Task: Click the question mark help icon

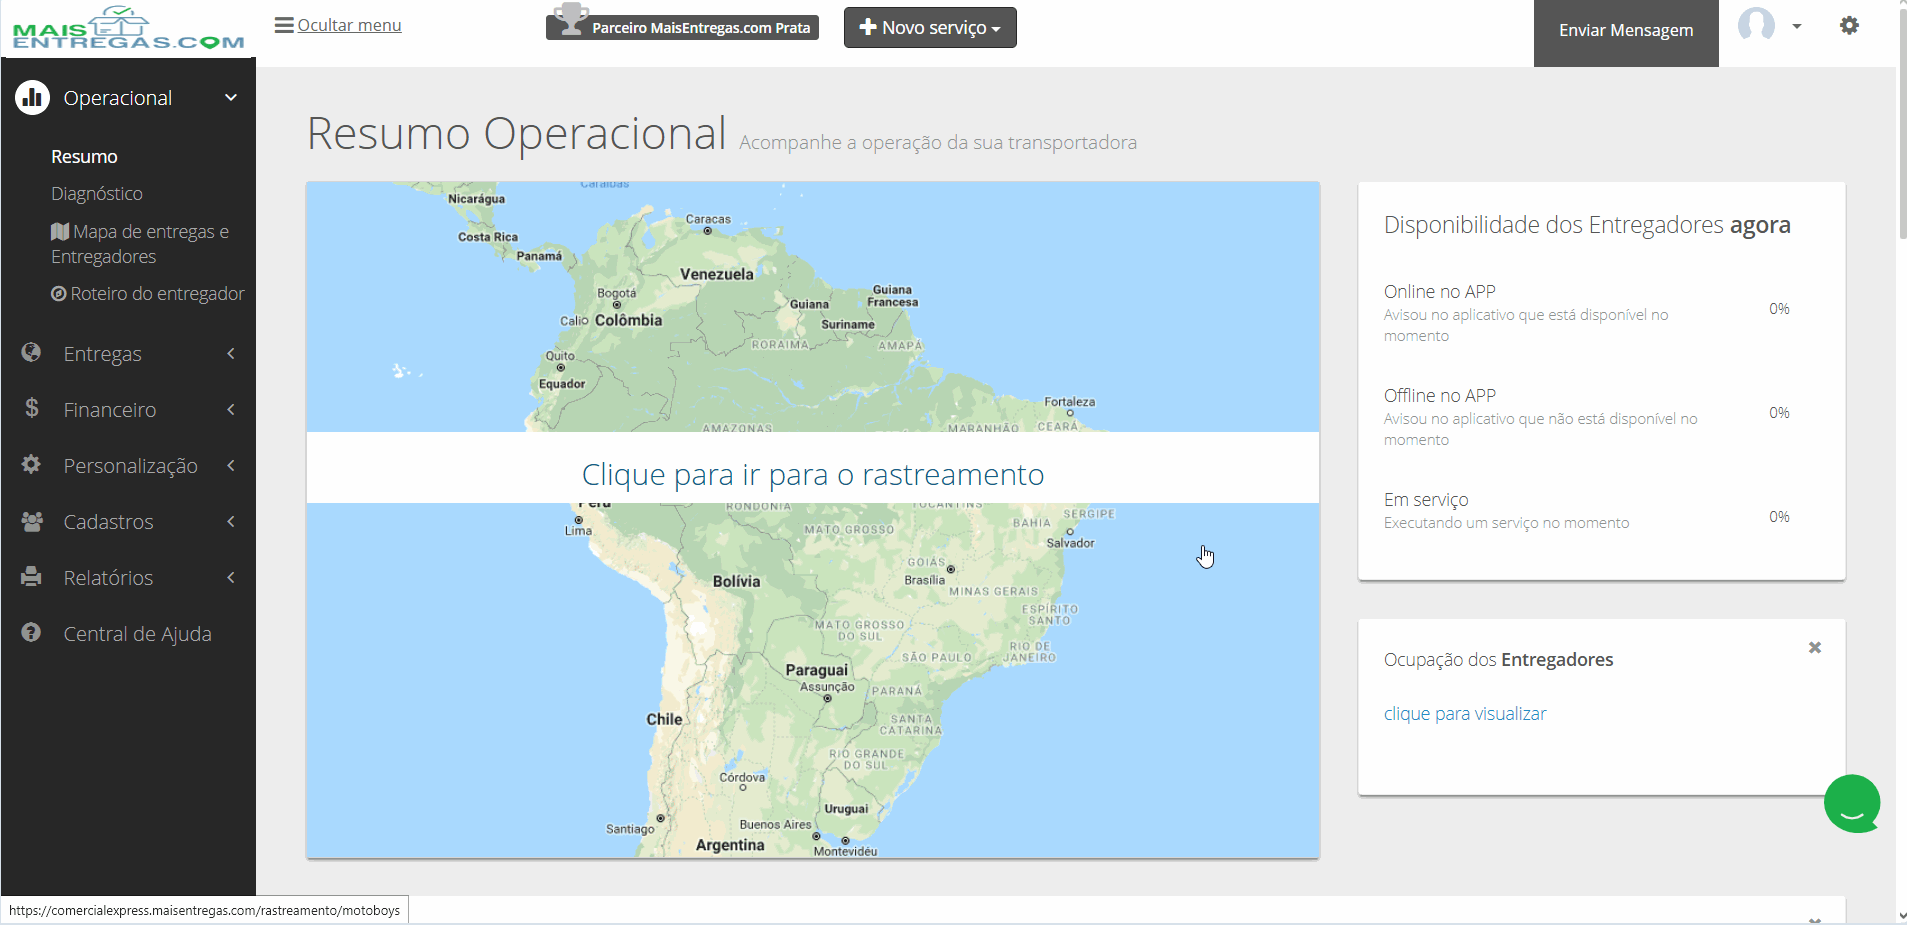Action: [x=32, y=633]
